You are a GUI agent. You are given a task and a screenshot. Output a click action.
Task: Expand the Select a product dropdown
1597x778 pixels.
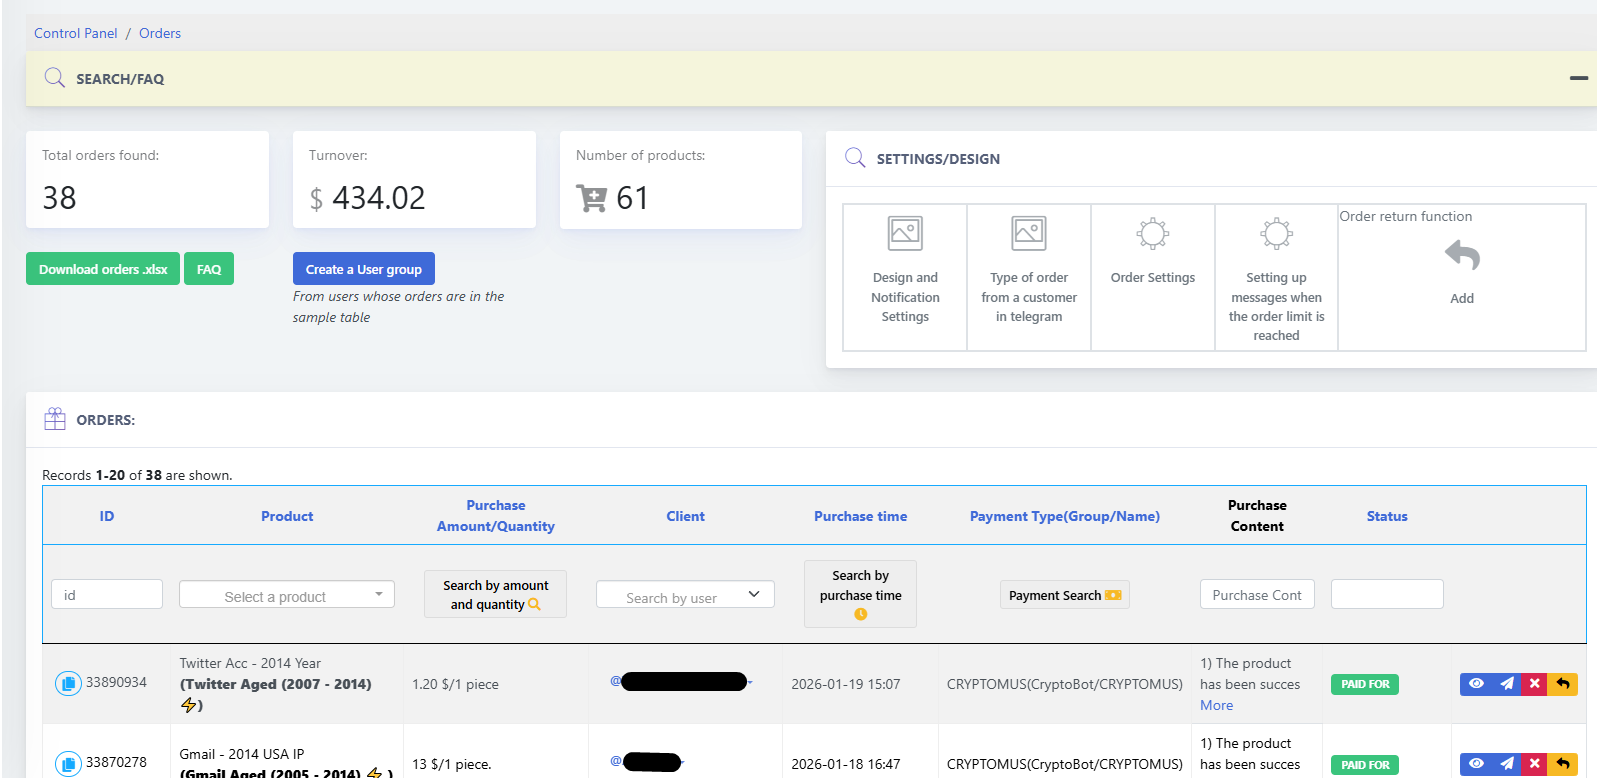click(287, 595)
